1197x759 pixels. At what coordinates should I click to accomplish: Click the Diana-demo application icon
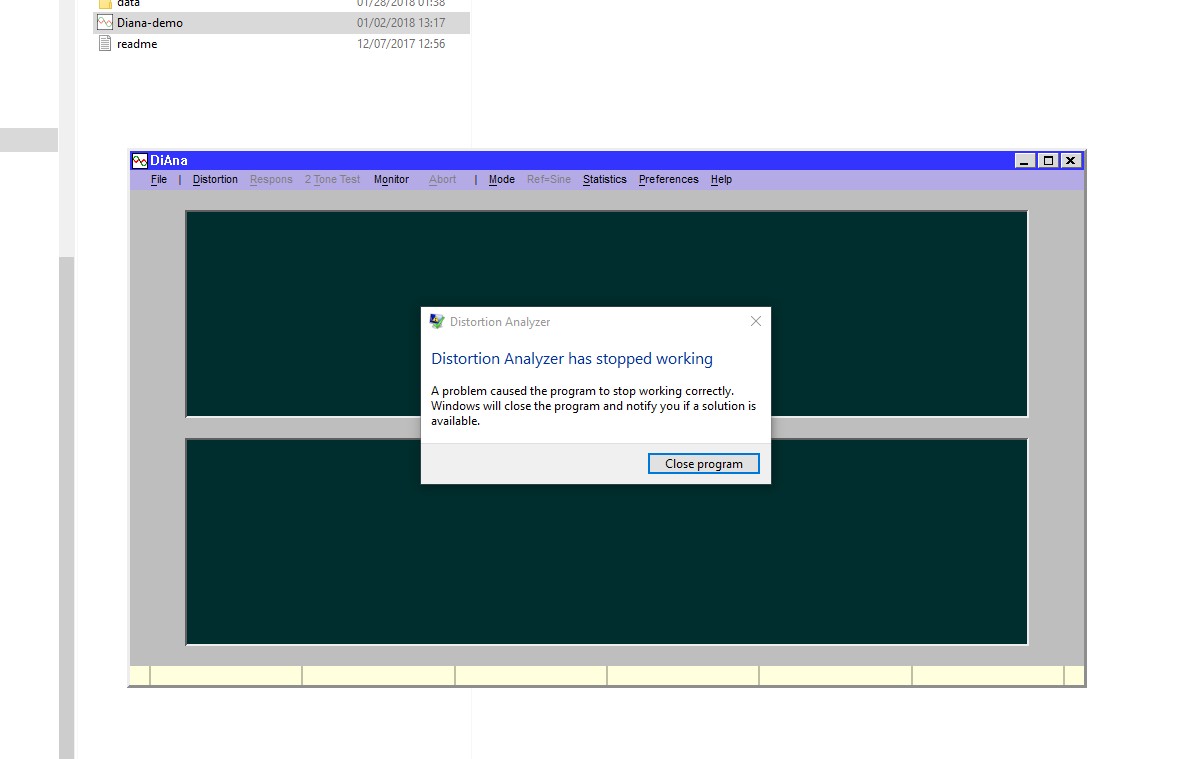(x=105, y=23)
